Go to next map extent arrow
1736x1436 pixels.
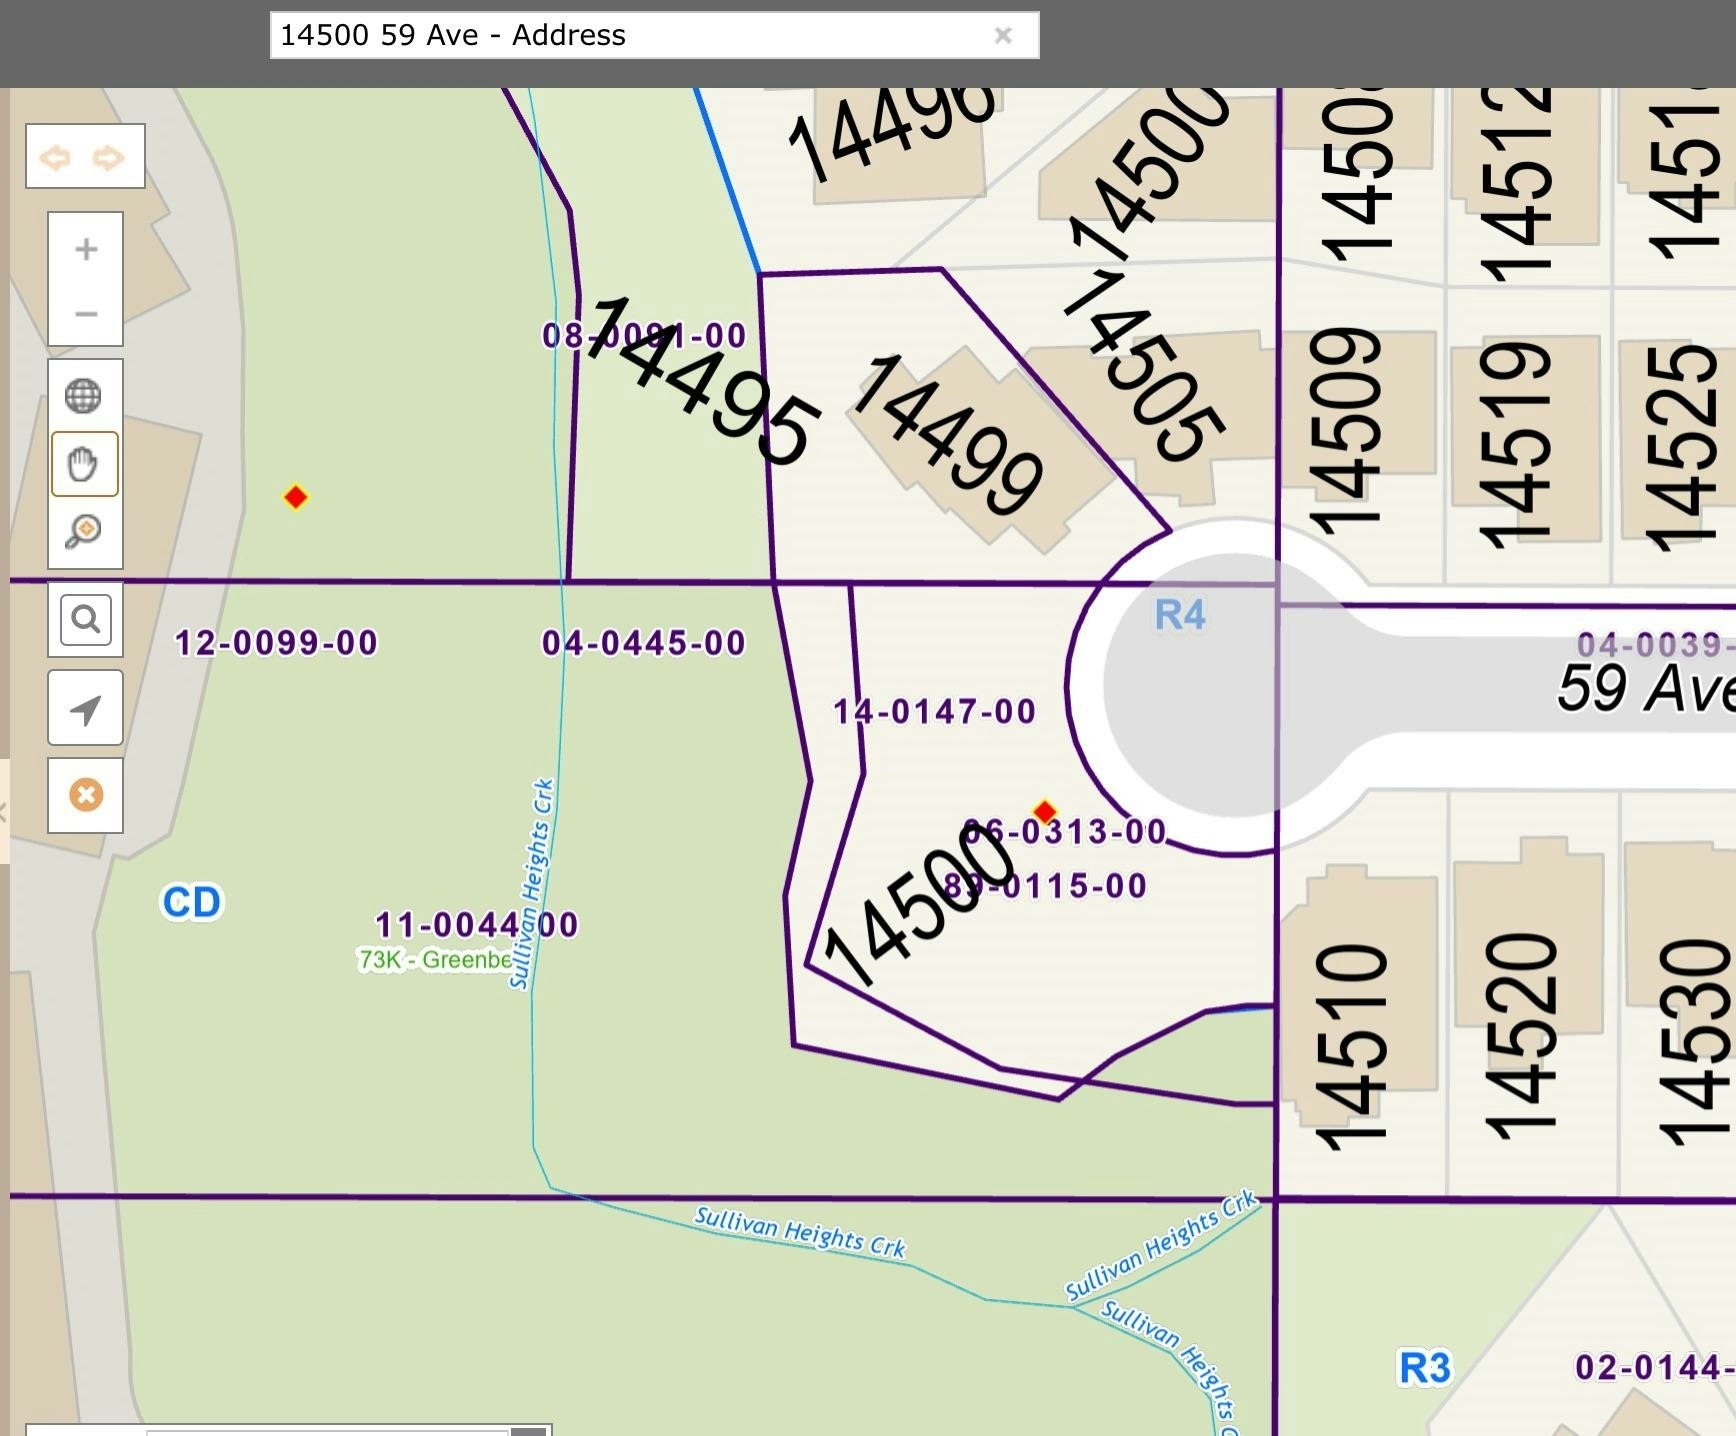(x=108, y=157)
